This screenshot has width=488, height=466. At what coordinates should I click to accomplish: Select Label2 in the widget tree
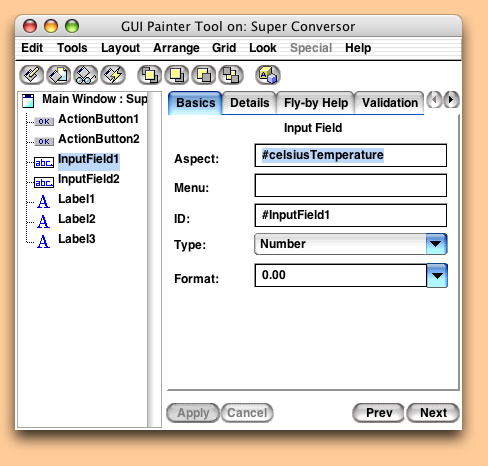[x=77, y=219]
